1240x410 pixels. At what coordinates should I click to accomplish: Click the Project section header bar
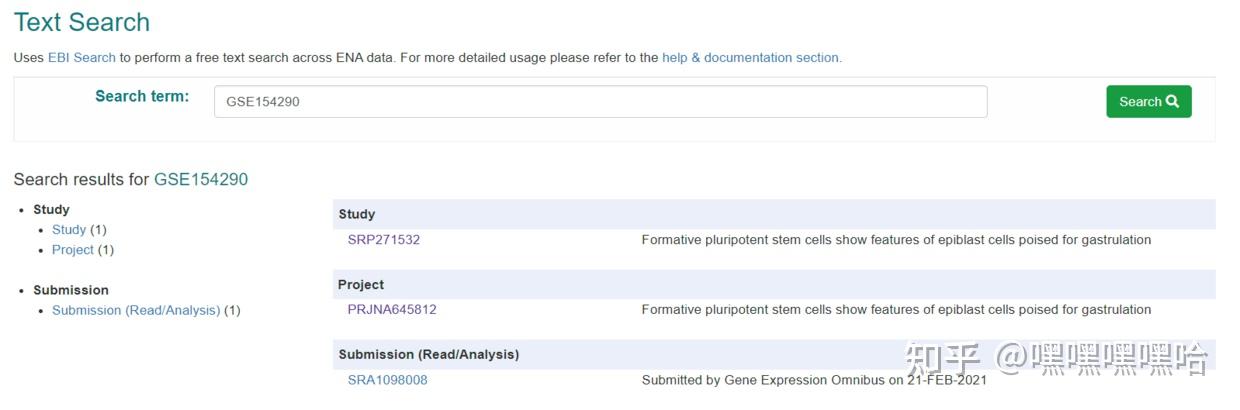pyautogui.click(x=774, y=284)
